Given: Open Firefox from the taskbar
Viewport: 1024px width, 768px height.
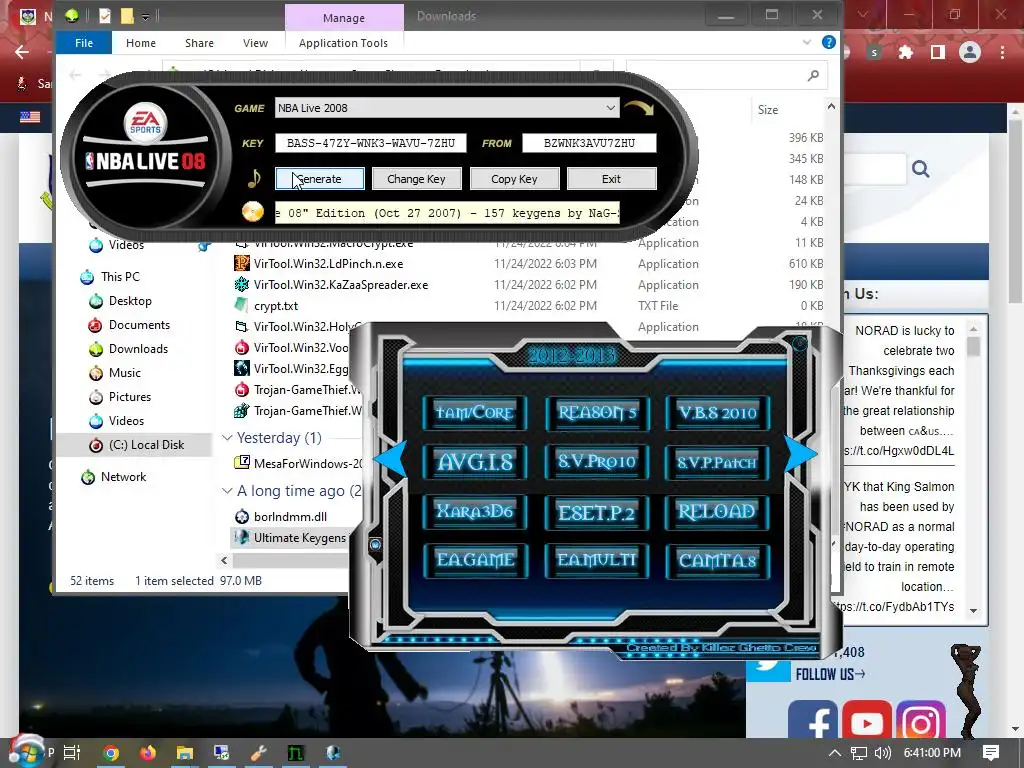Looking at the screenshot, I should coord(148,753).
